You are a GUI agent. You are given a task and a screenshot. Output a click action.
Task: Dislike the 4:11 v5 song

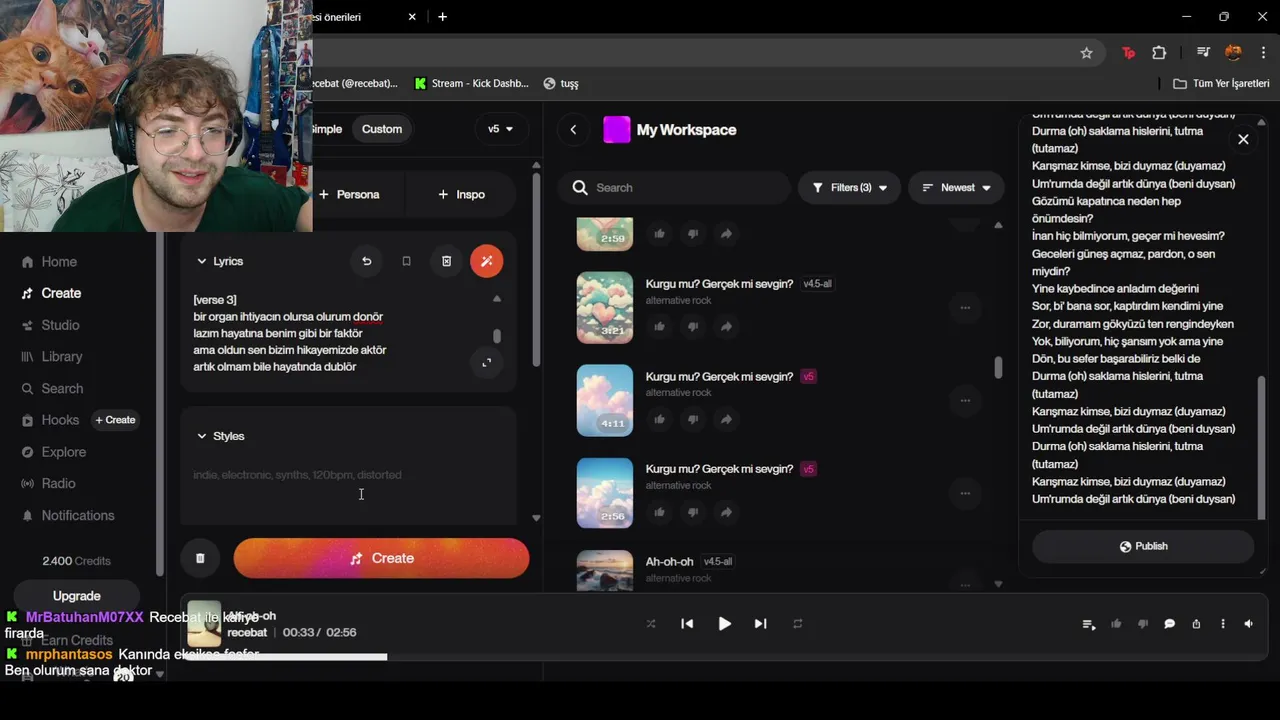pos(692,419)
